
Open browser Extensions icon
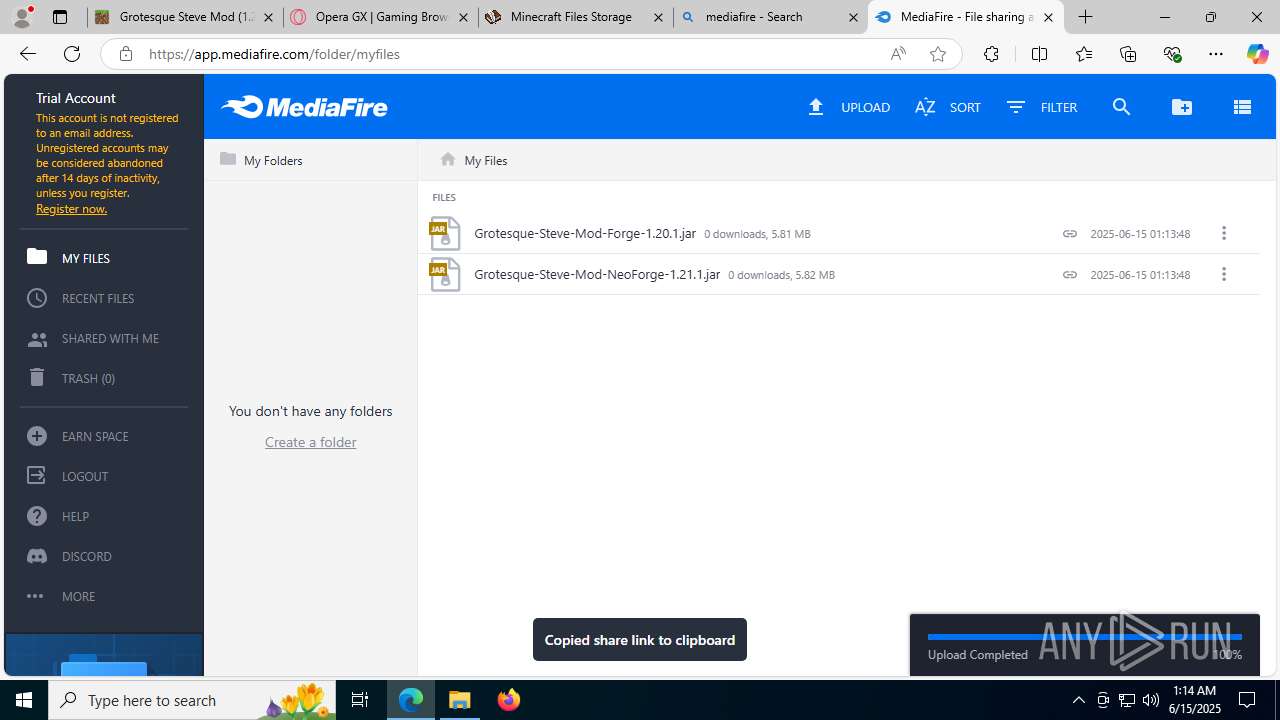991,54
